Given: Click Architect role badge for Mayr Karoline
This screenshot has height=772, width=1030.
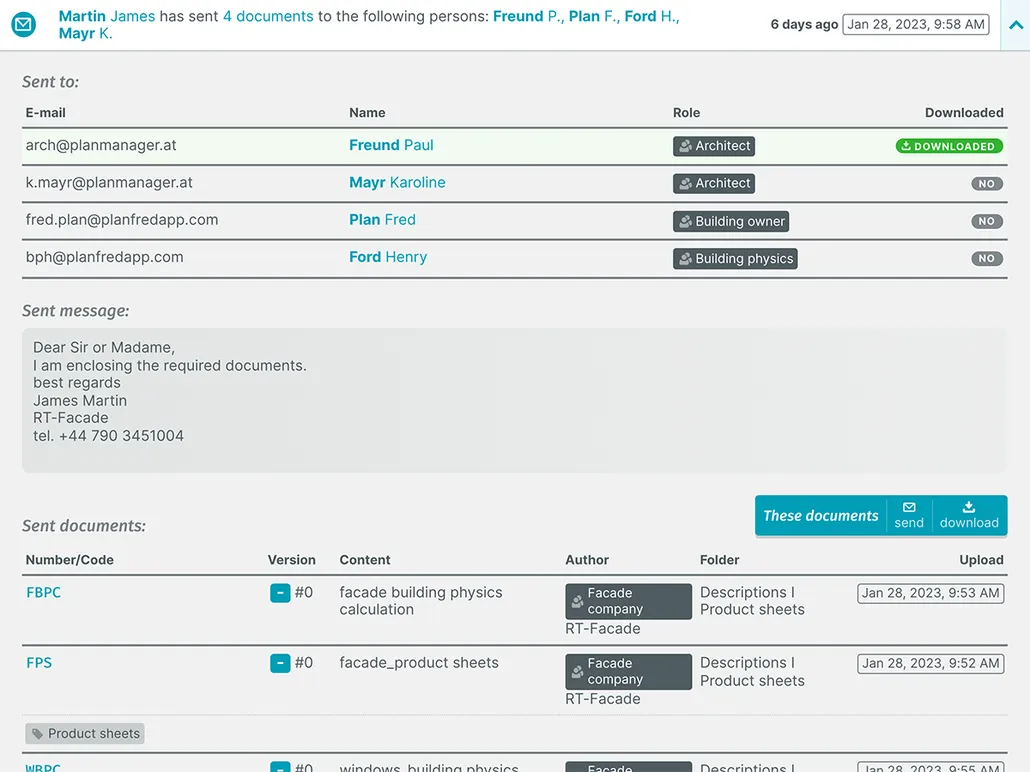Looking at the screenshot, I should tap(713, 183).
